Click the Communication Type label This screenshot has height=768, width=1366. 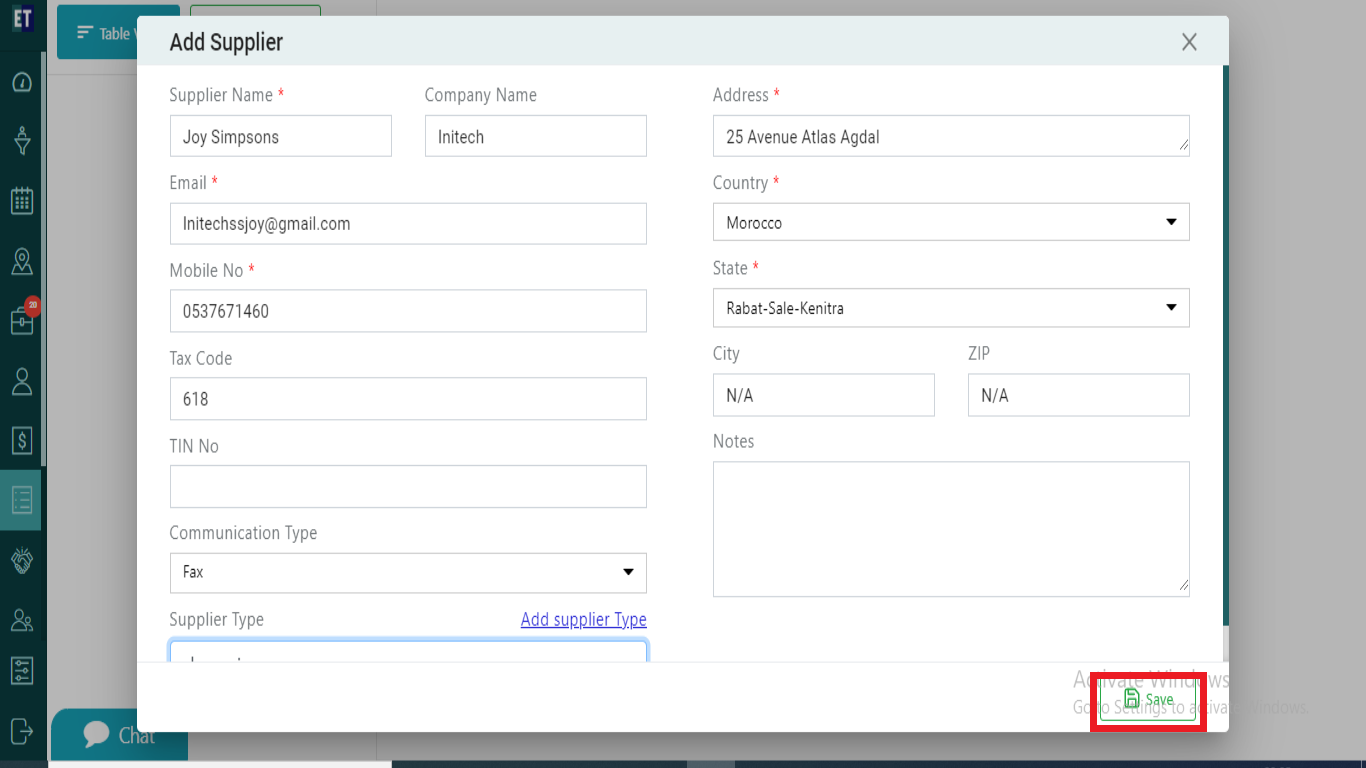pos(243,533)
